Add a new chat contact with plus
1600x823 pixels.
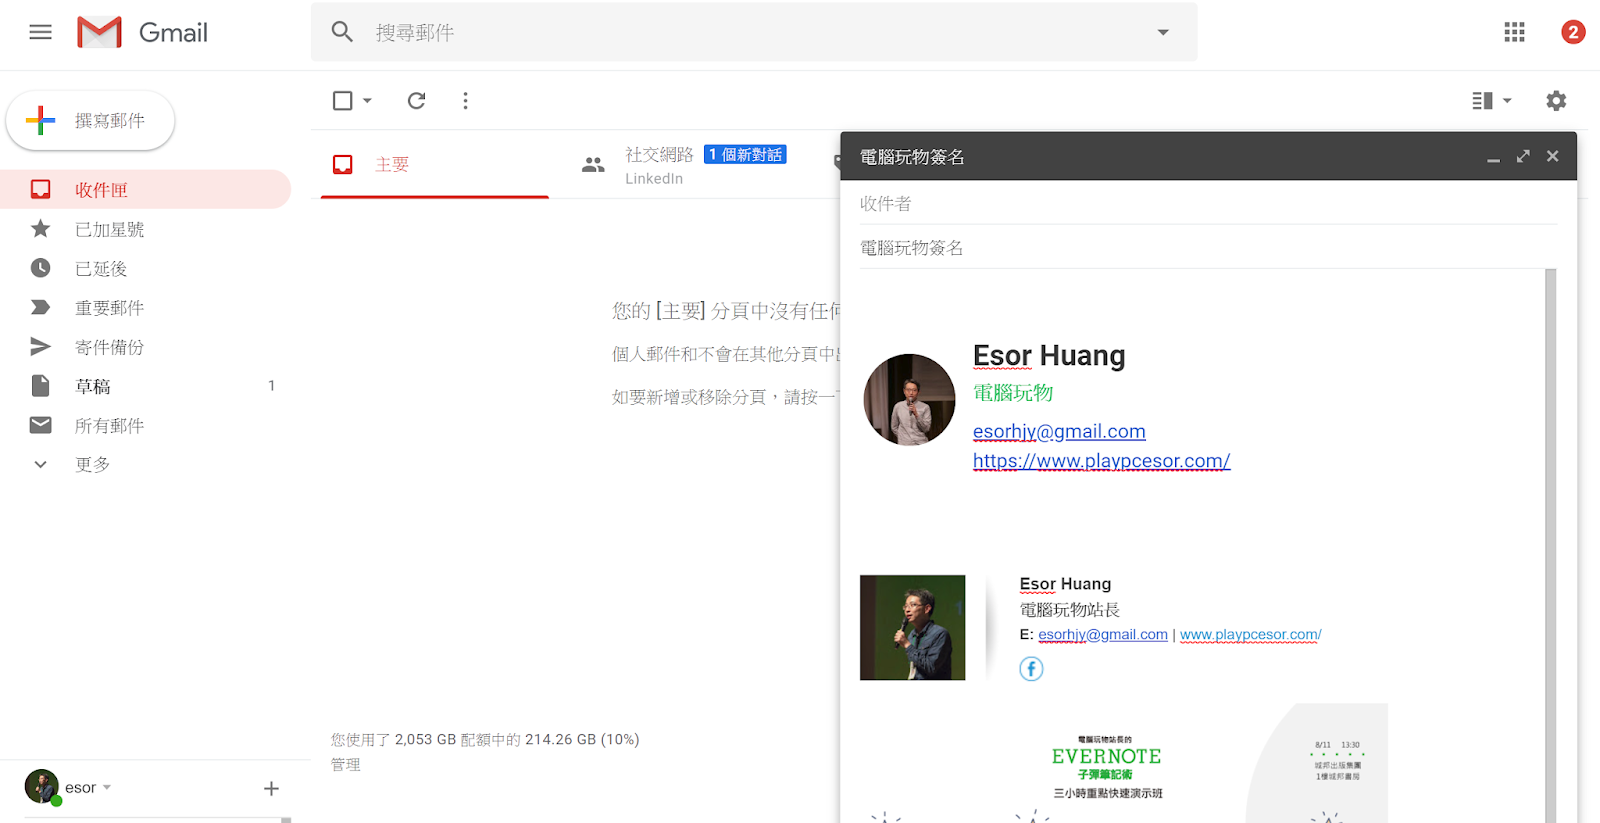pos(271,788)
